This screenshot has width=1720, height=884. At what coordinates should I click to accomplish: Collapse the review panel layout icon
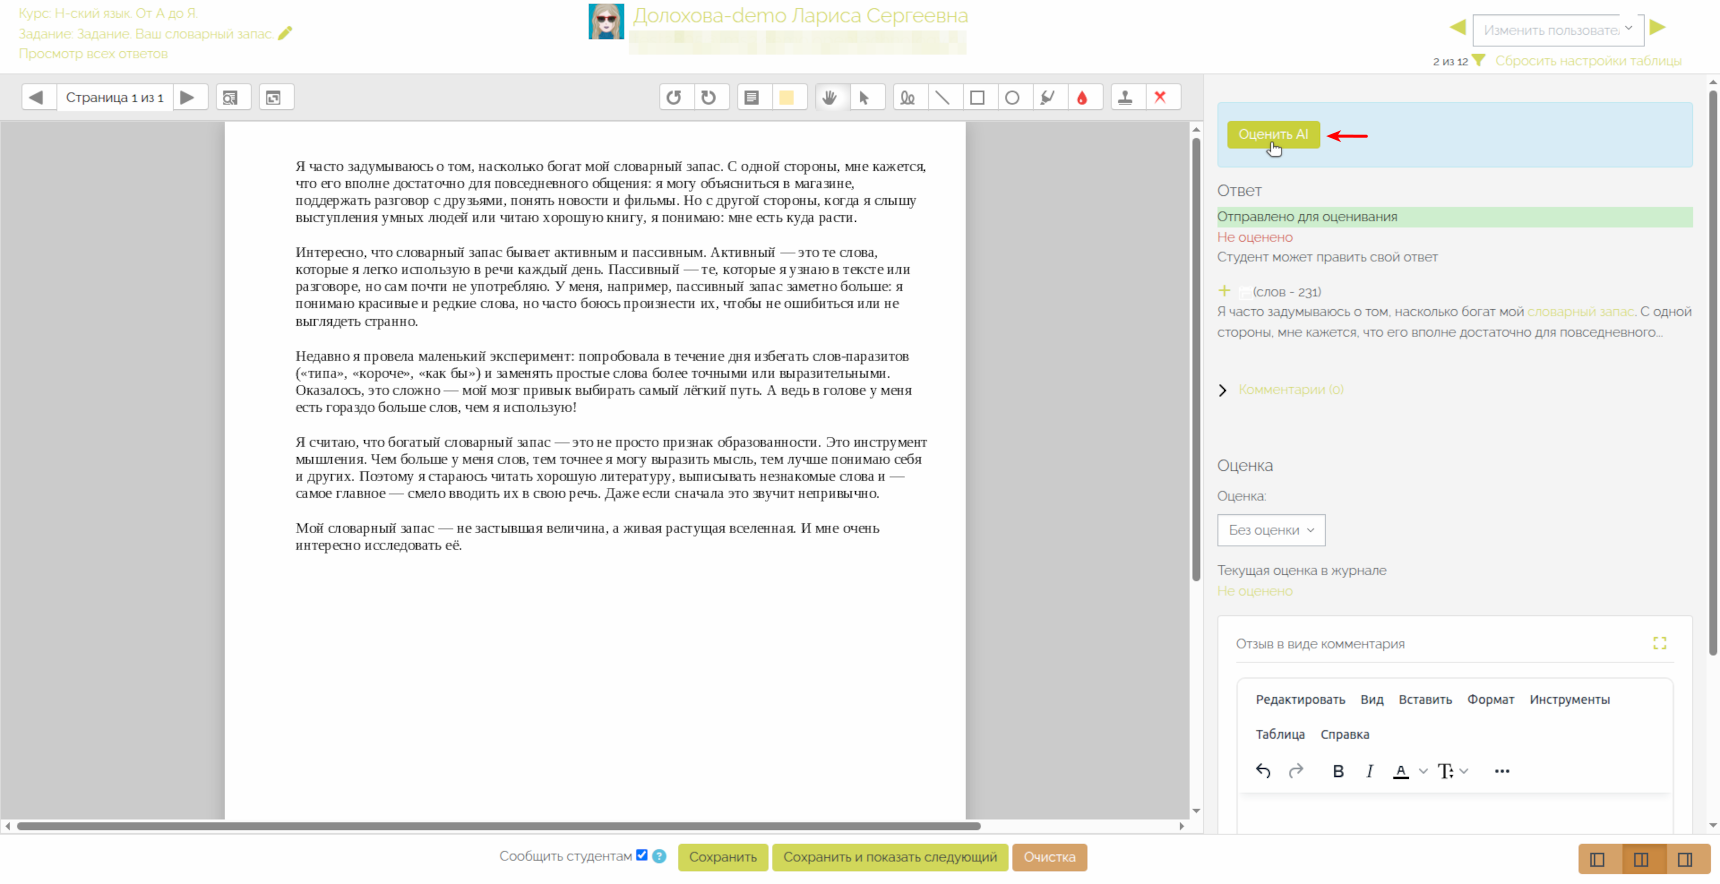tap(1598, 859)
